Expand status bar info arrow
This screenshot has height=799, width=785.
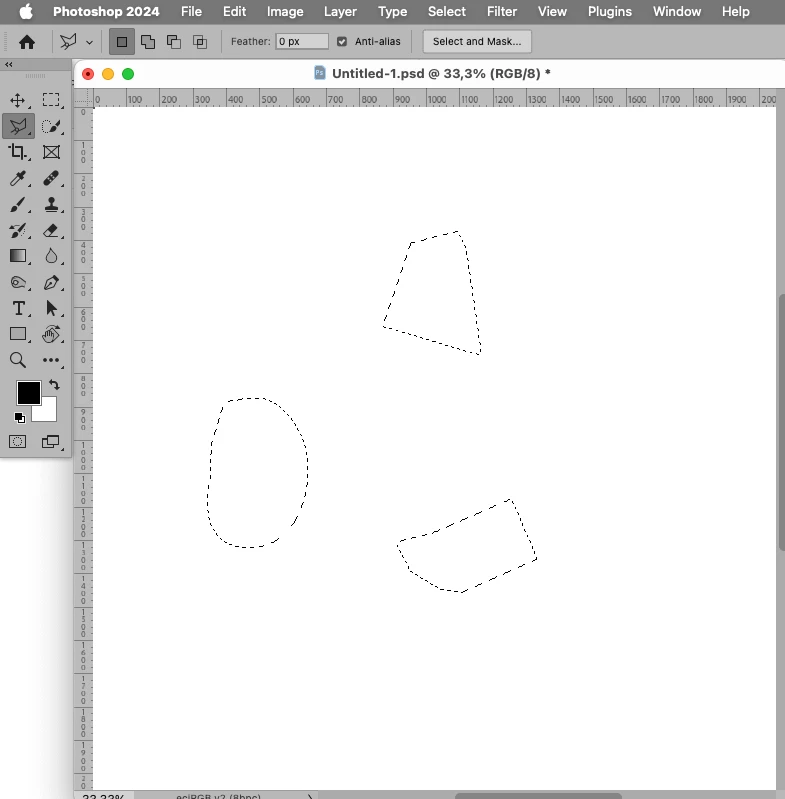coord(309,796)
